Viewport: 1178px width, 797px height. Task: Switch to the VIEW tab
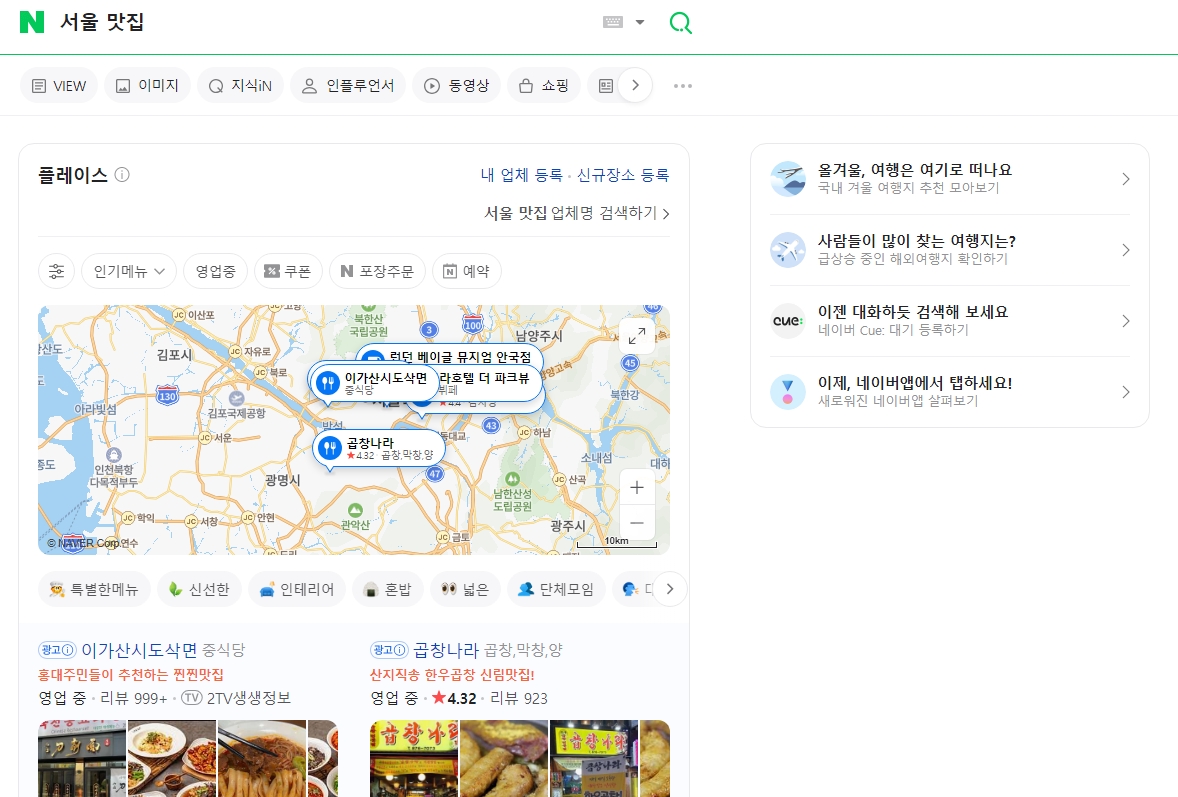click(x=58, y=85)
